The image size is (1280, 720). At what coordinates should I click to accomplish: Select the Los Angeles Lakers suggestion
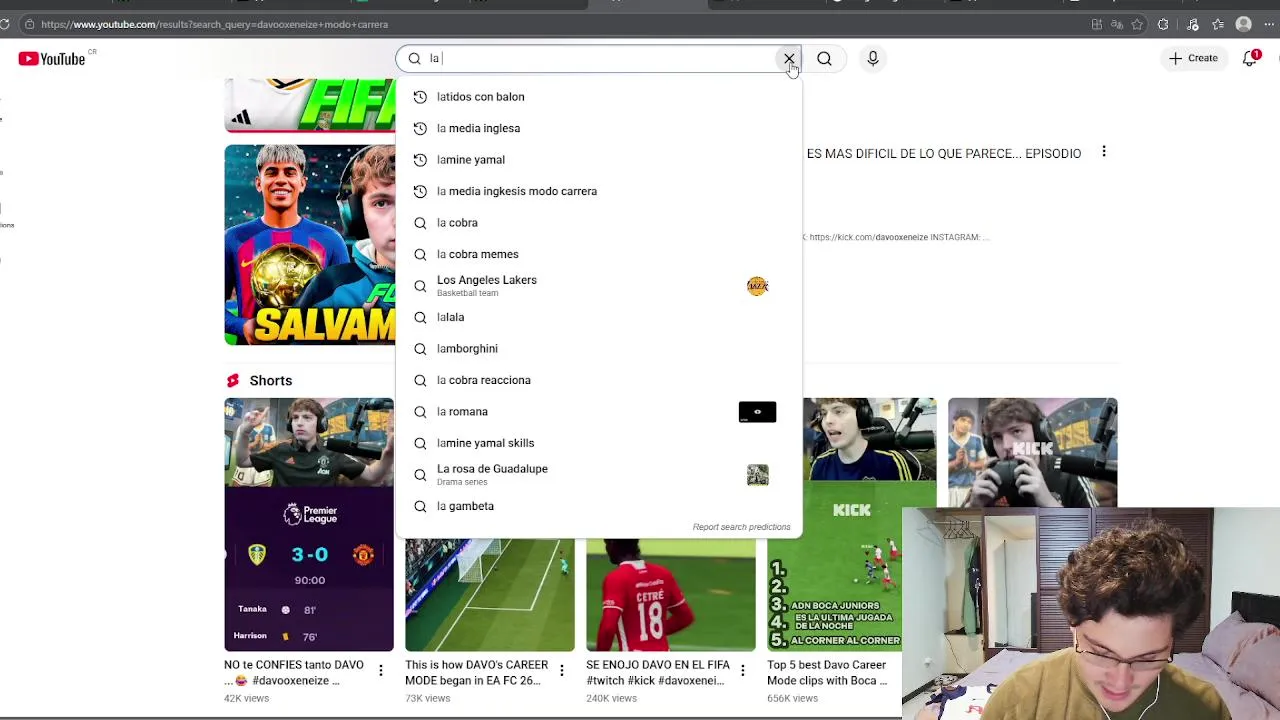point(598,286)
